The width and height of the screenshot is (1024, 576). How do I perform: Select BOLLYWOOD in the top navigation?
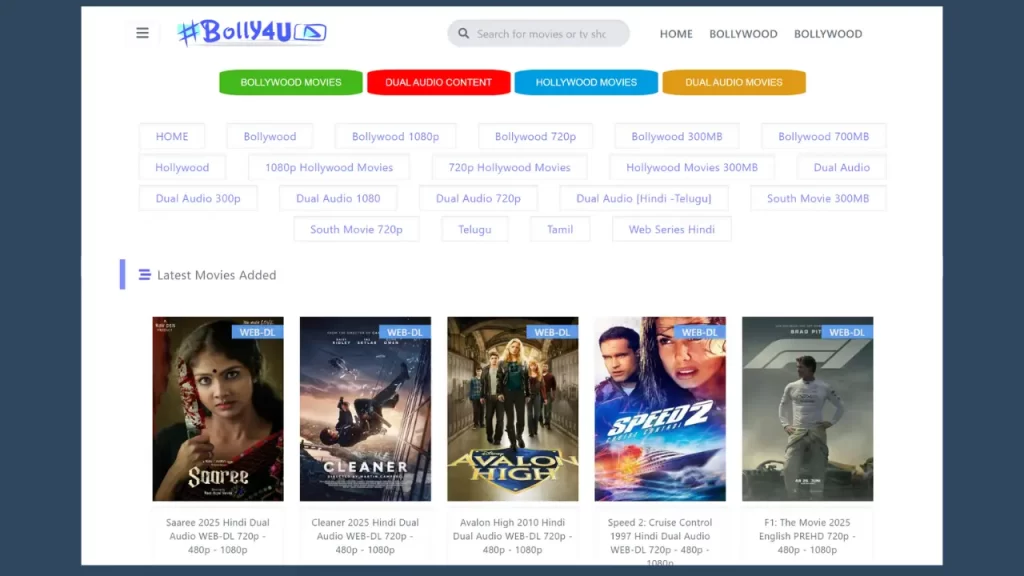743,33
